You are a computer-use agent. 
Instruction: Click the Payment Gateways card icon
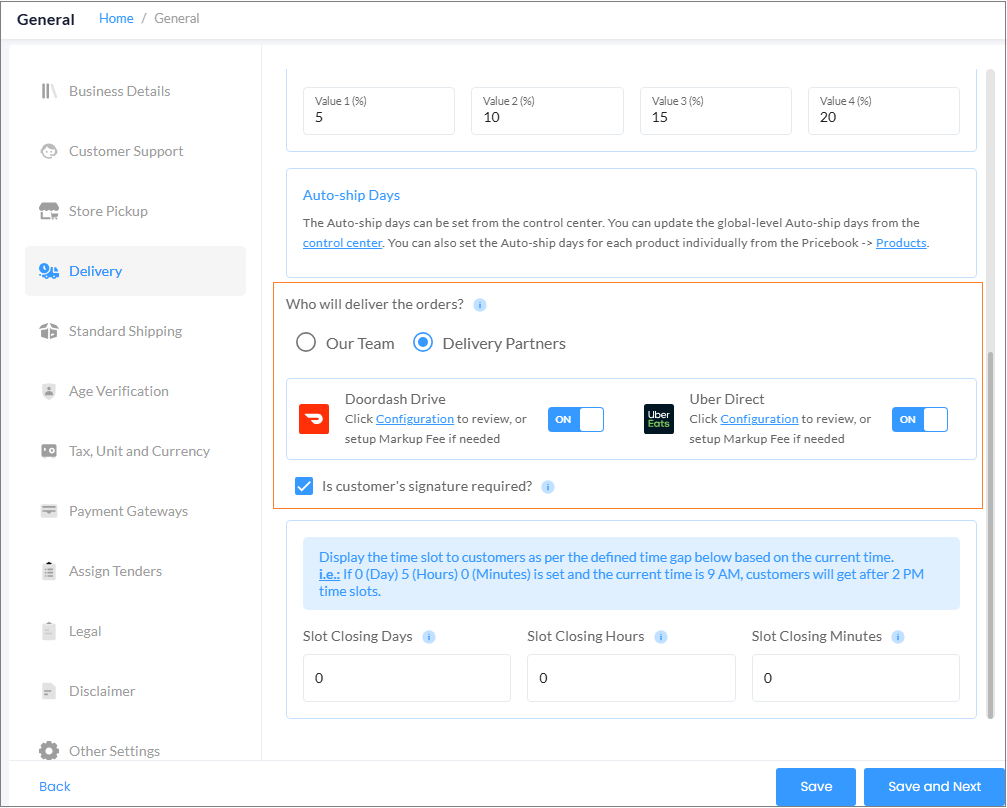point(49,511)
